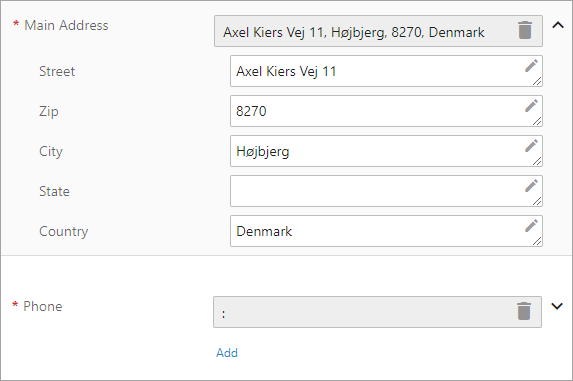Viewport: 573px width, 381px height.
Task: Click the pencil edit icon in Country field
Action: click(531, 226)
